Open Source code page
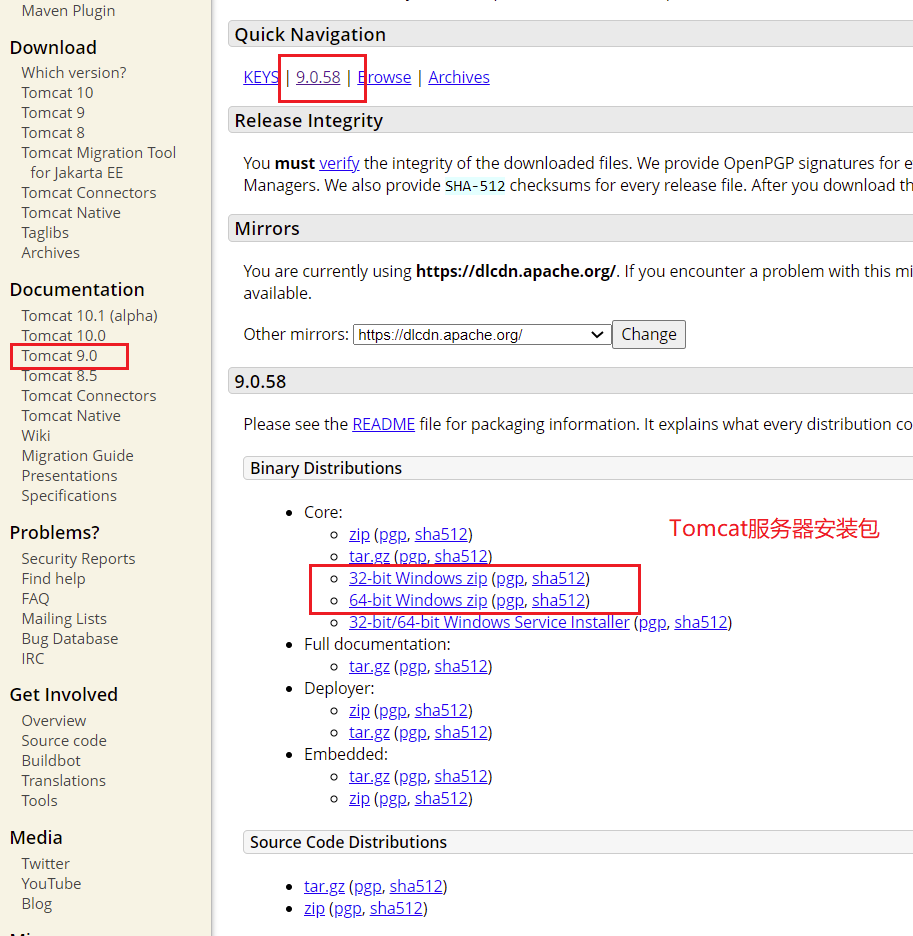The image size is (913, 936). (64, 741)
